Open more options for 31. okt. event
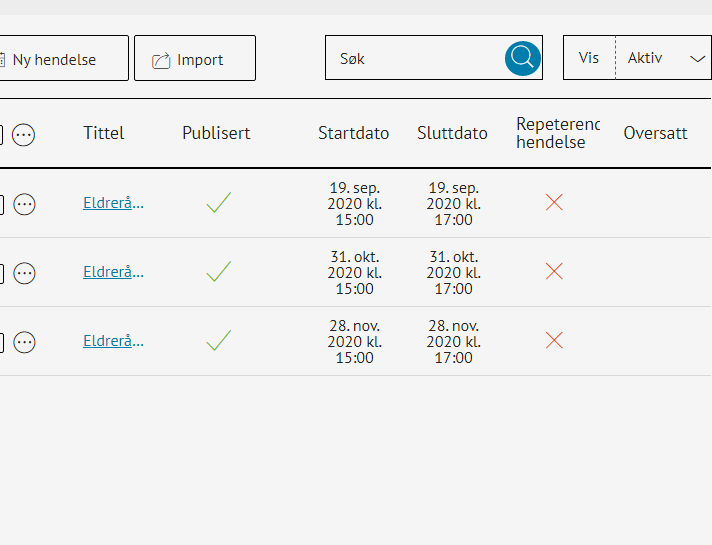This screenshot has height=545, width=712. (24, 273)
